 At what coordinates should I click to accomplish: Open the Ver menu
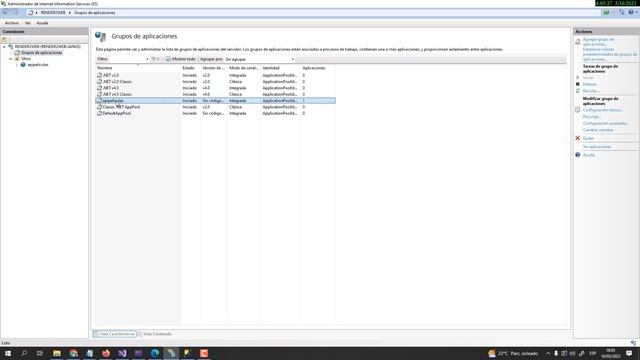click(x=27, y=23)
